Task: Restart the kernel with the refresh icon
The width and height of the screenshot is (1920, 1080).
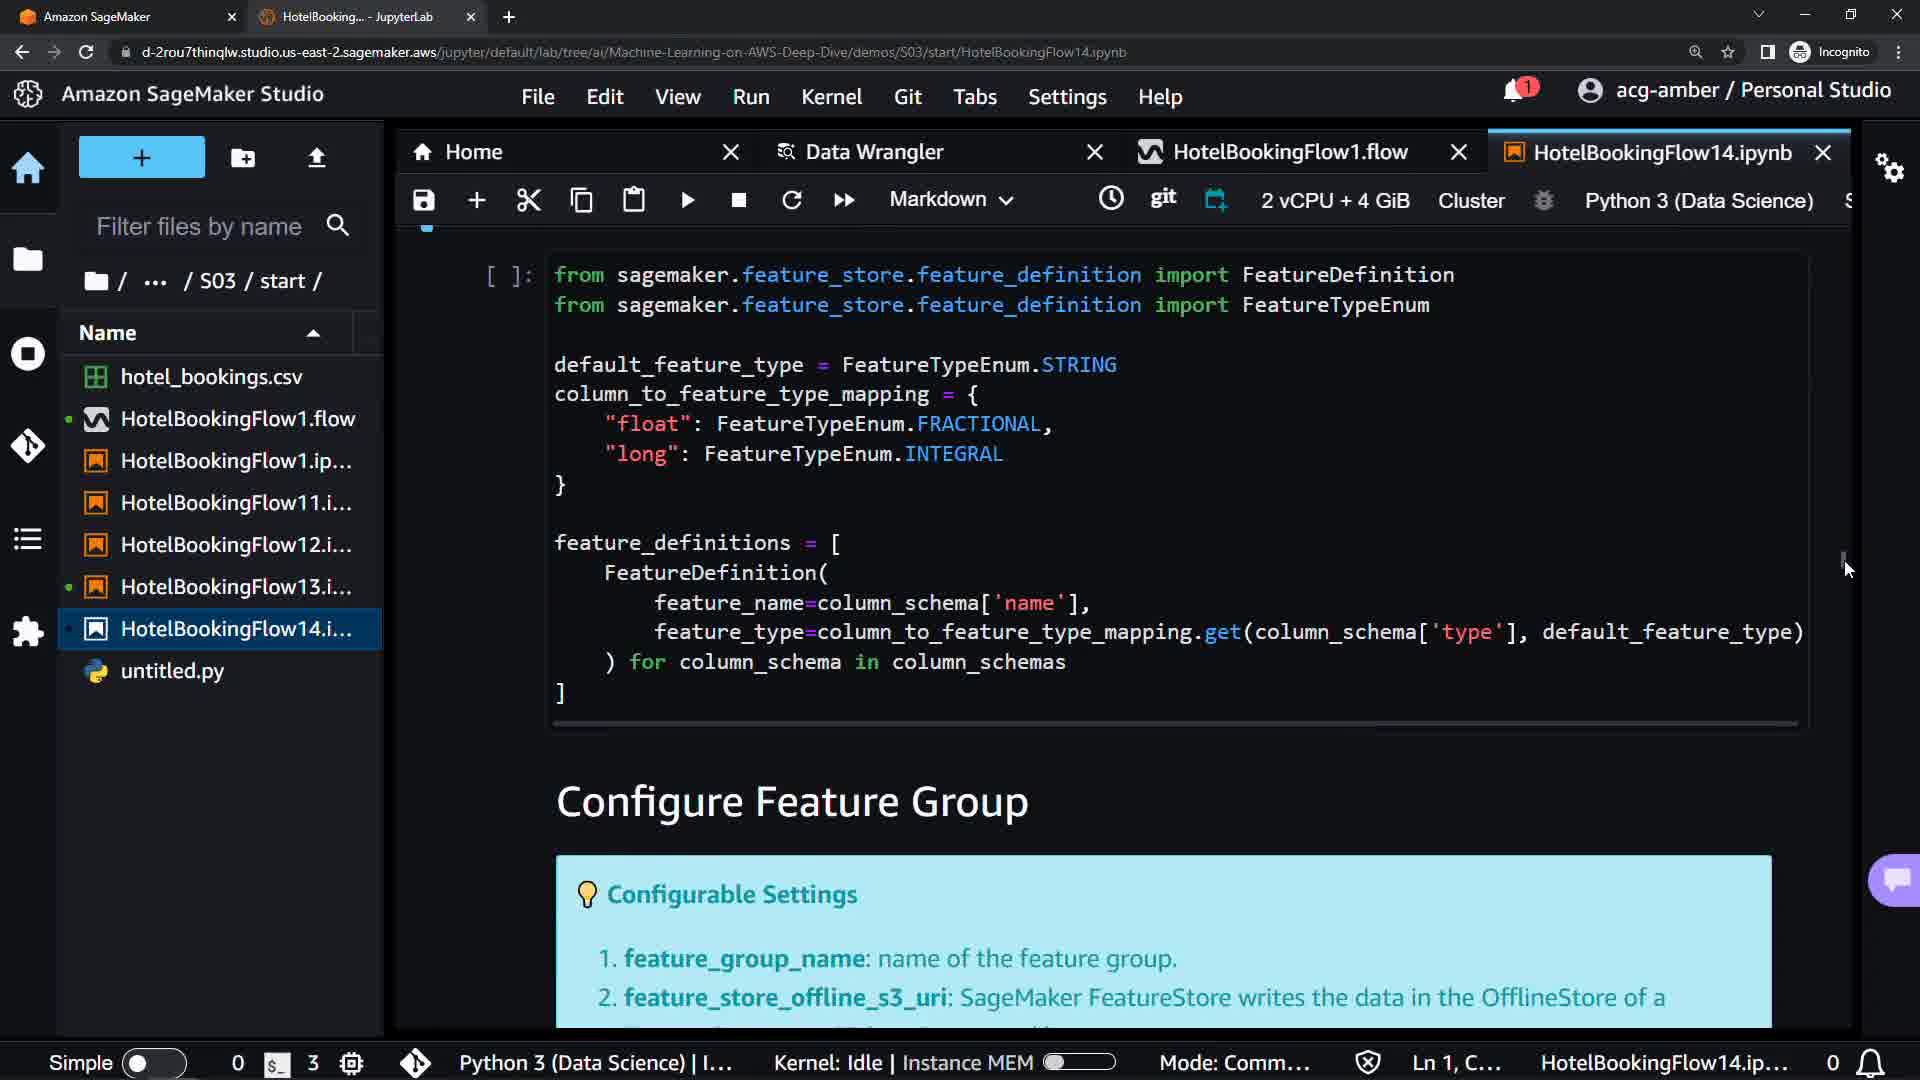Action: point(791,200)
